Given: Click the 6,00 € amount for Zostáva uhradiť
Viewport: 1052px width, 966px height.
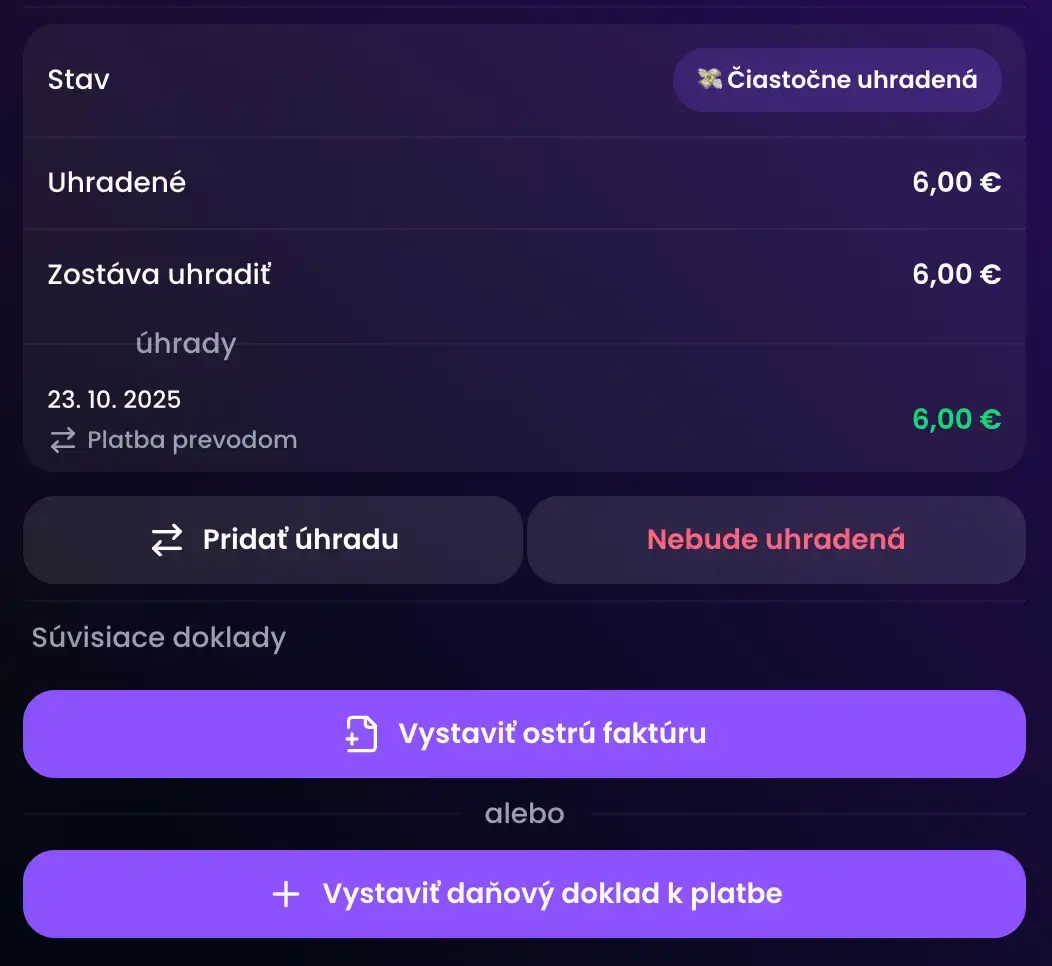Looking at the screenshot, I should point(956,275).
